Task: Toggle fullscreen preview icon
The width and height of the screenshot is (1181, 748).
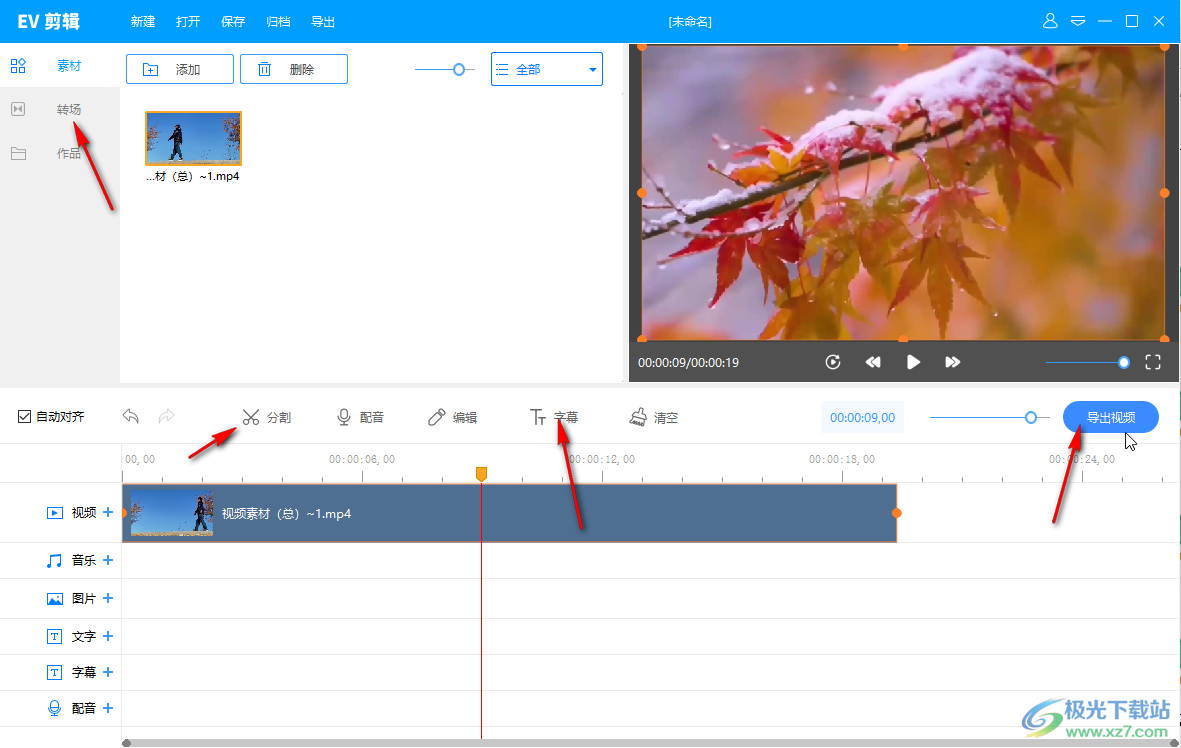Action: coord(1153,362)
